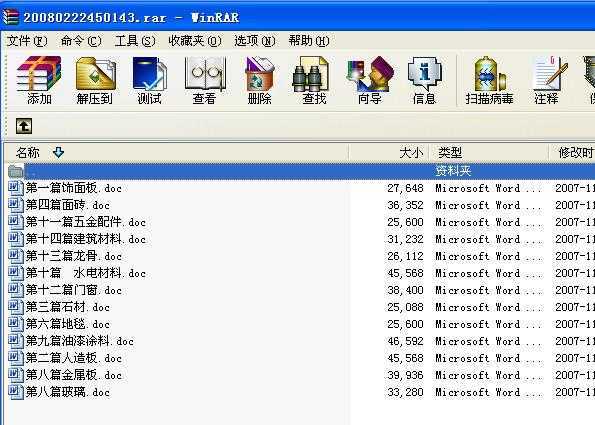Select file 第十篇 水电材料.doc
Screen dimensions: 595x425
pyautogui.click(x=86, y=273)
